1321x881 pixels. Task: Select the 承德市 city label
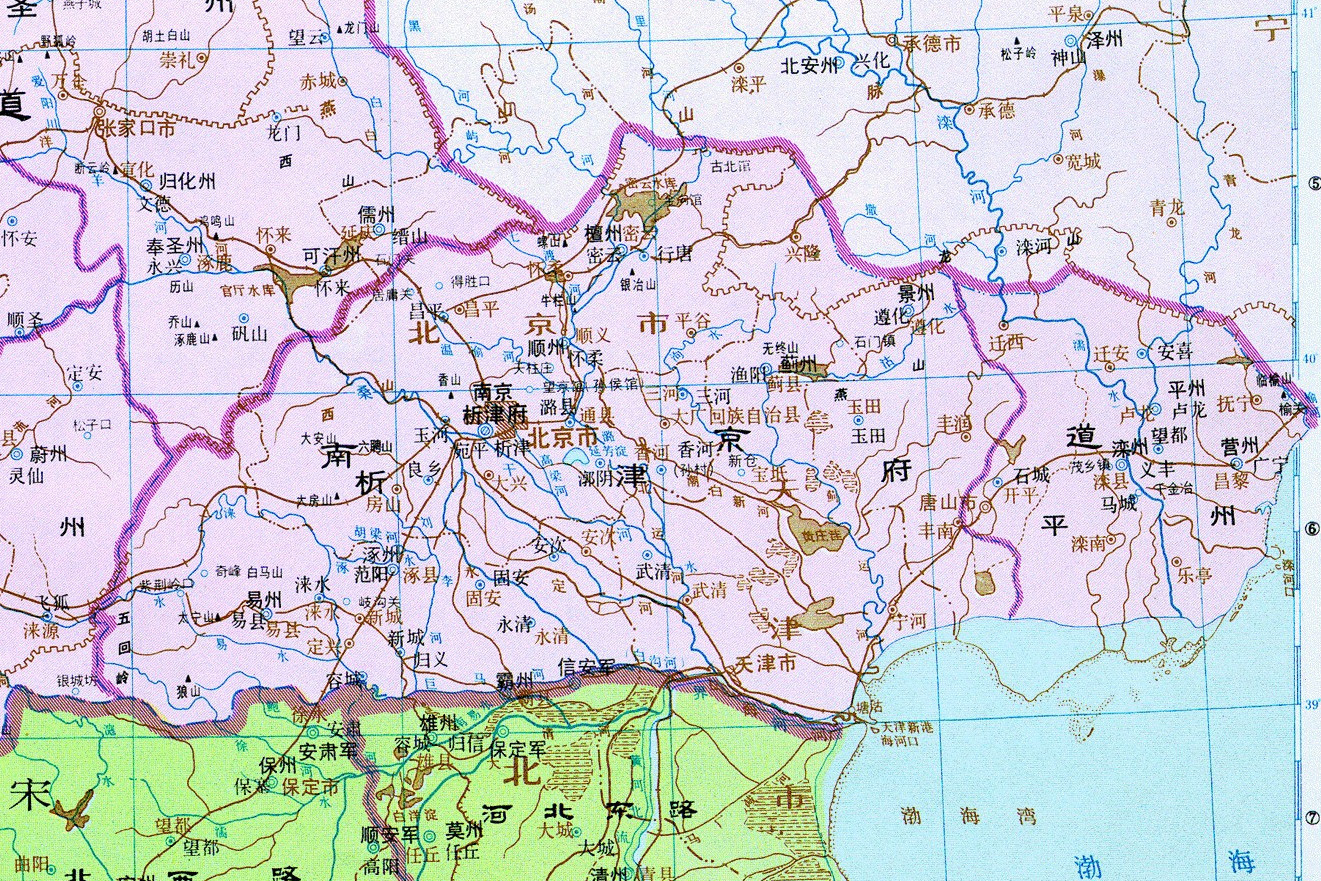click(x=932, y=44)
